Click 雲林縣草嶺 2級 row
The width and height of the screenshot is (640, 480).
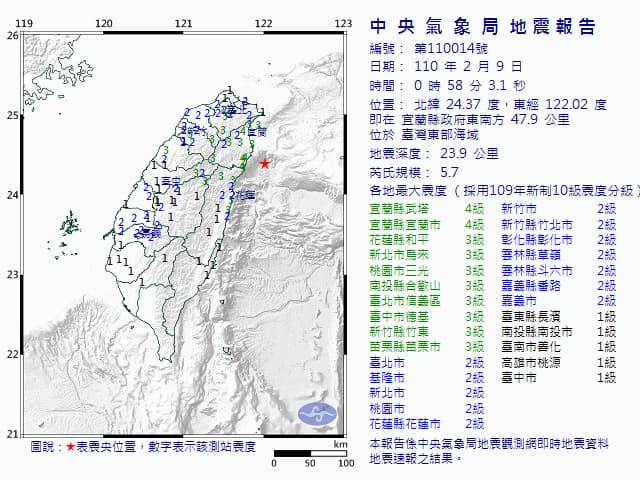[559, 255]
